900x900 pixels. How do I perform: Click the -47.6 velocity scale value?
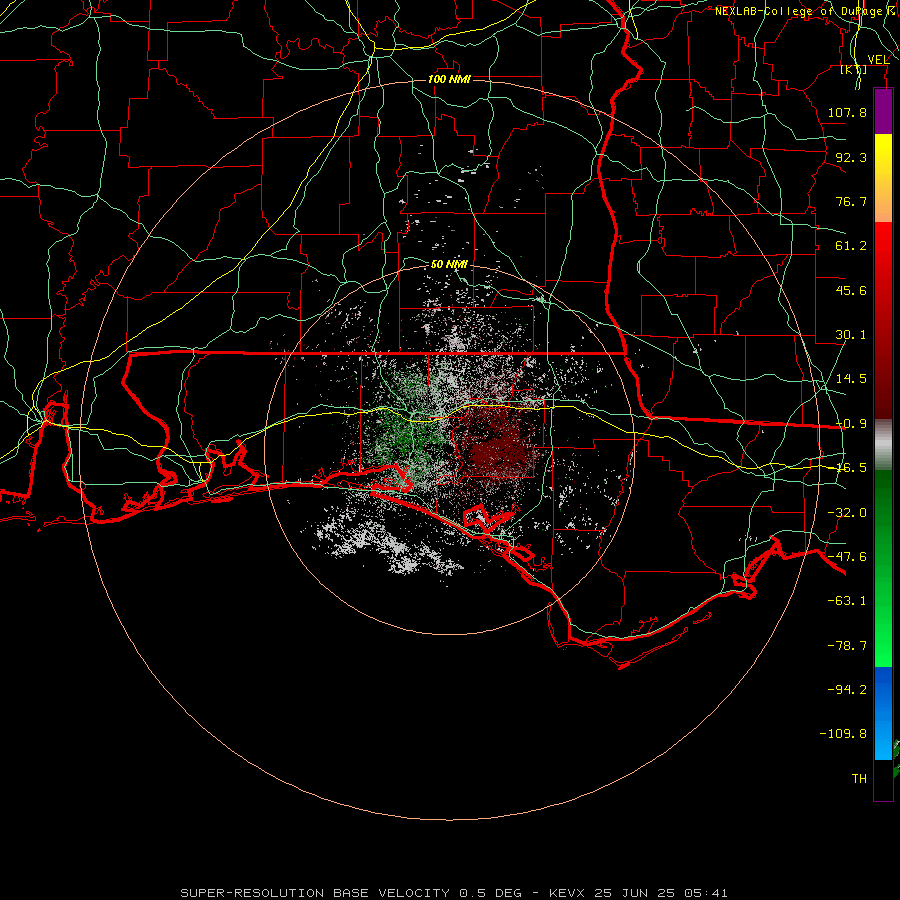[x=847, y=557]
